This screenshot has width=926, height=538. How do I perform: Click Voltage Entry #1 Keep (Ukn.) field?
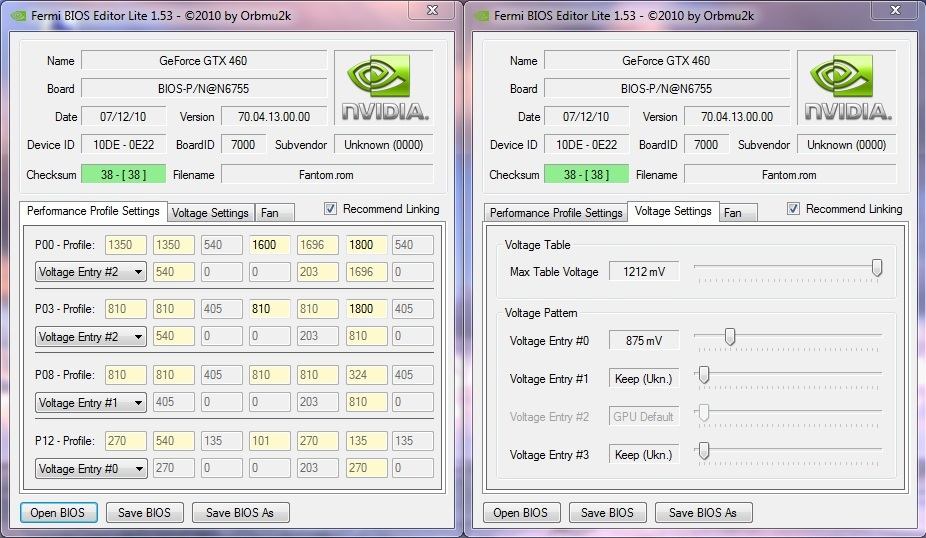pos(644,379)
